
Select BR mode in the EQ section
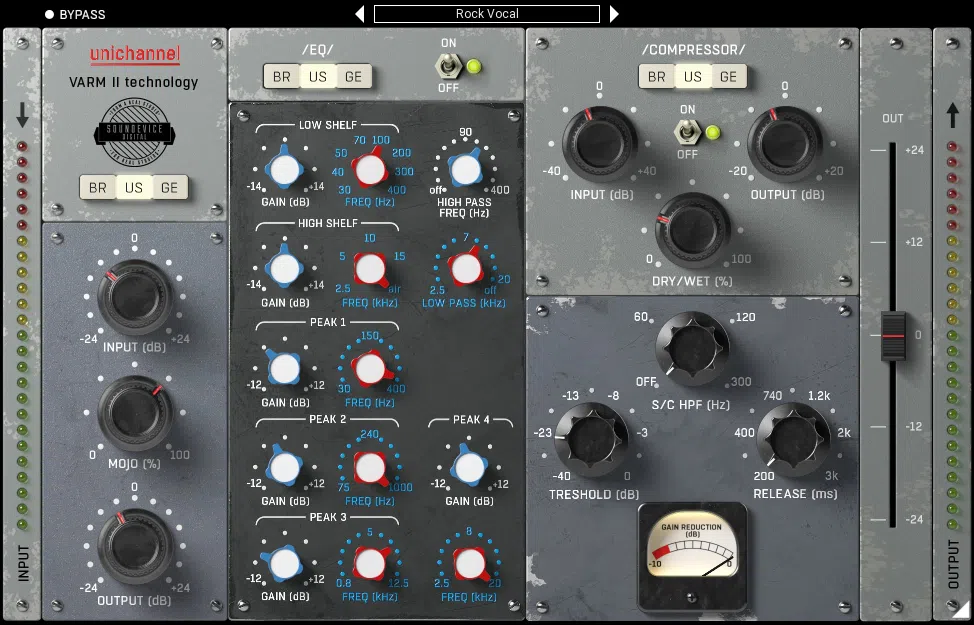[x=281, y=76]
